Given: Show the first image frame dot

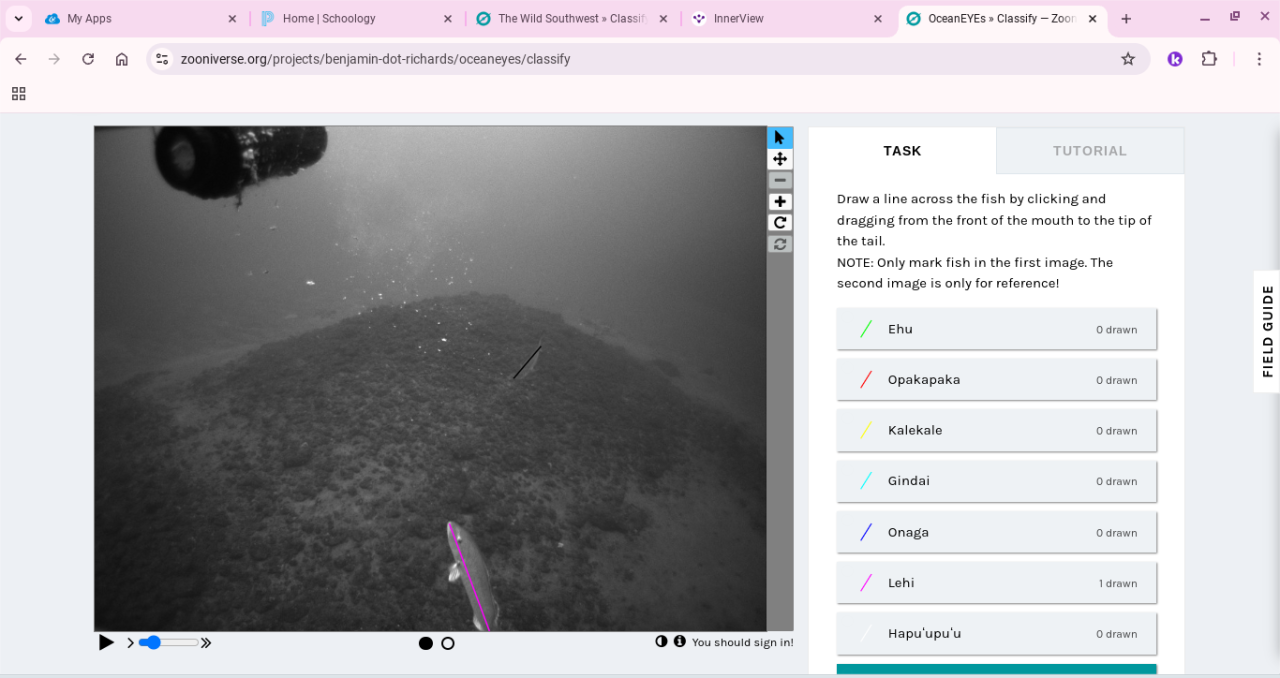Looking at the screenshot, I should point(426,643).
